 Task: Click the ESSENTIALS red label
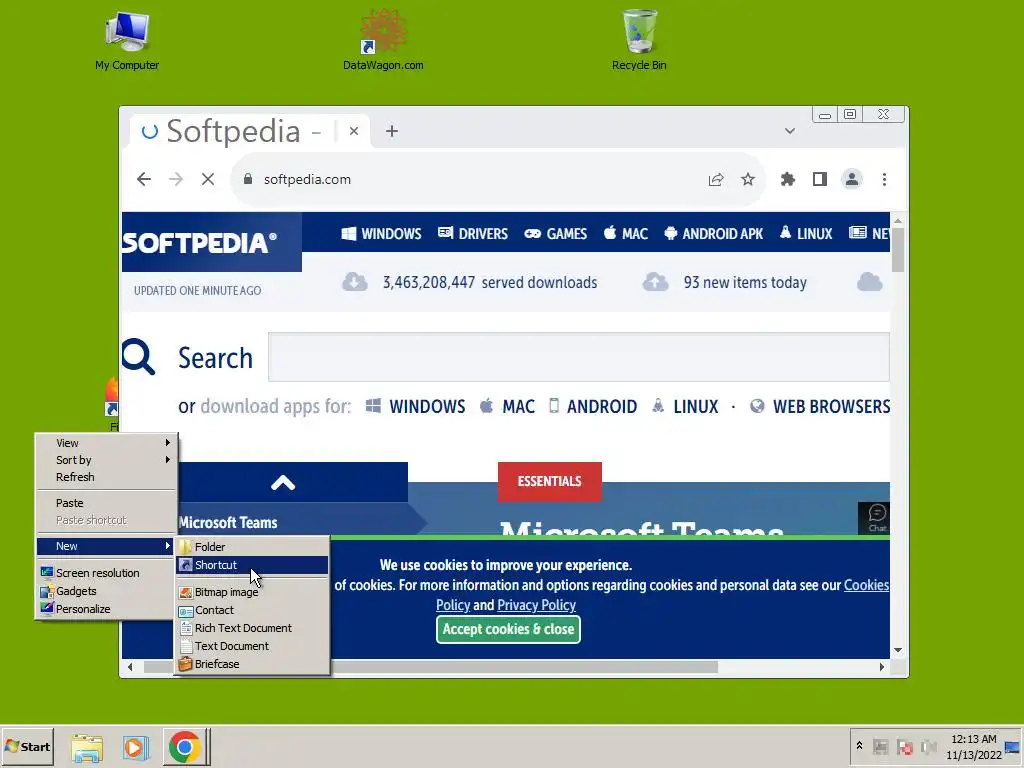coord(549,481)
